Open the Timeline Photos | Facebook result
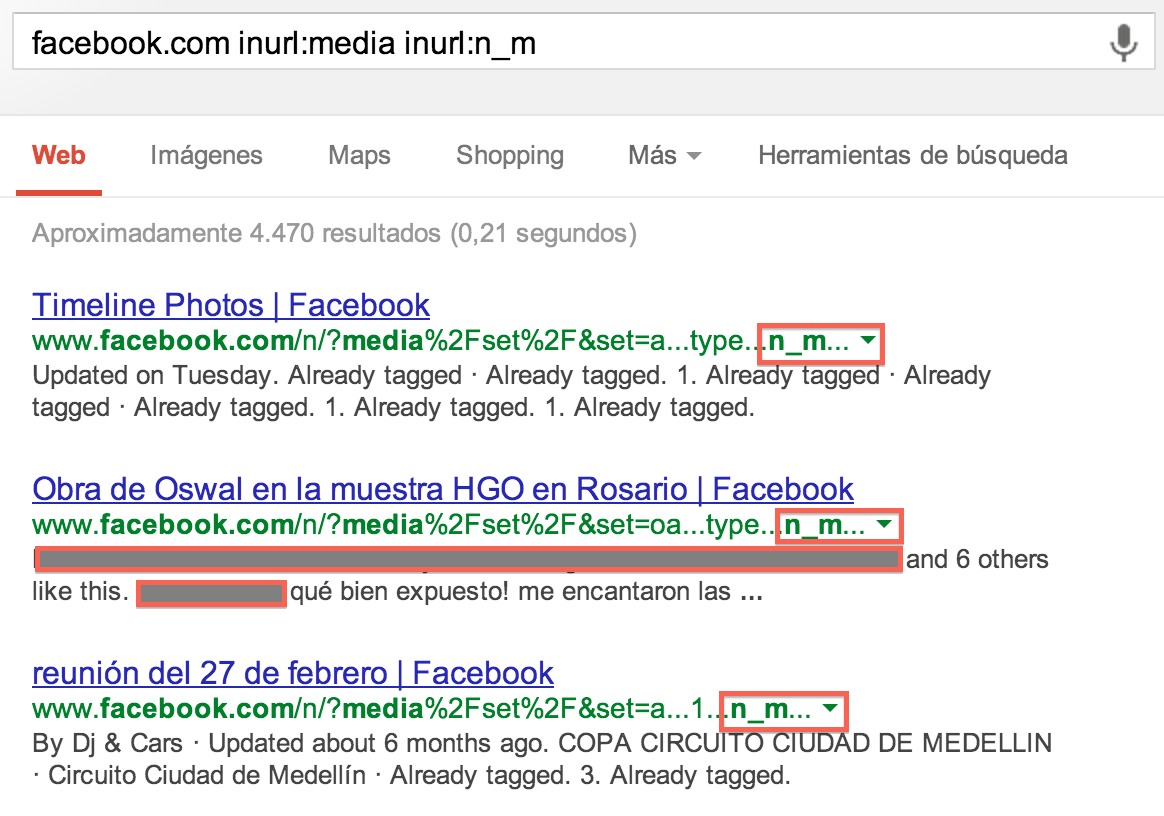The image size is (1164, 816). 231,305
